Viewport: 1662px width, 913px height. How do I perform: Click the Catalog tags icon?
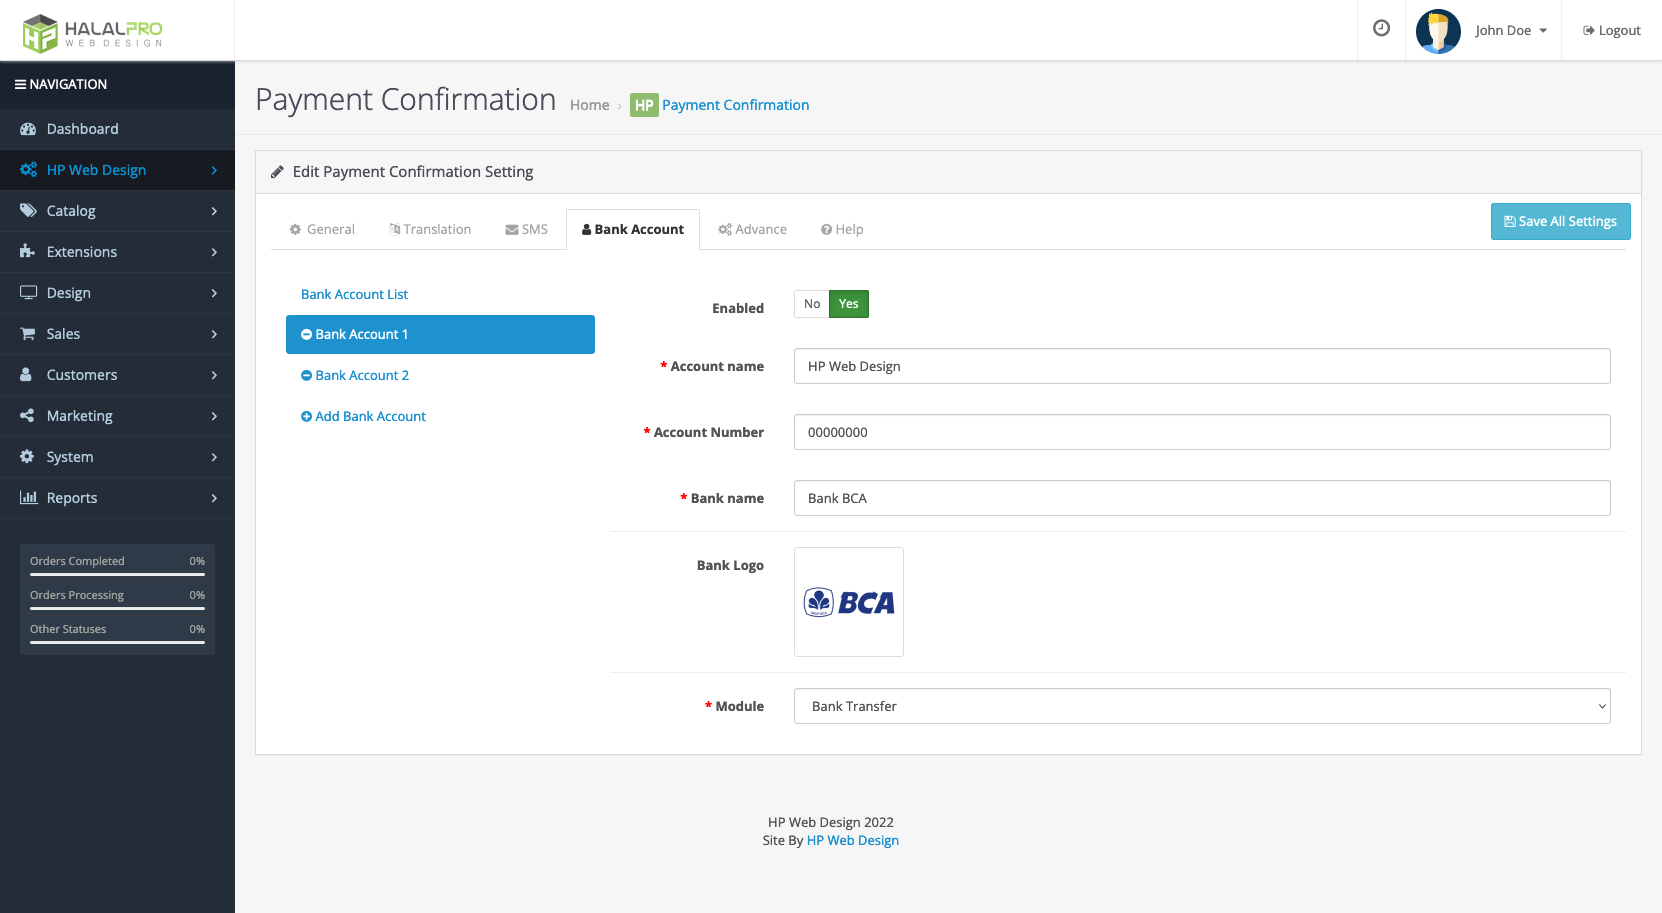click(x=28, y=211)
